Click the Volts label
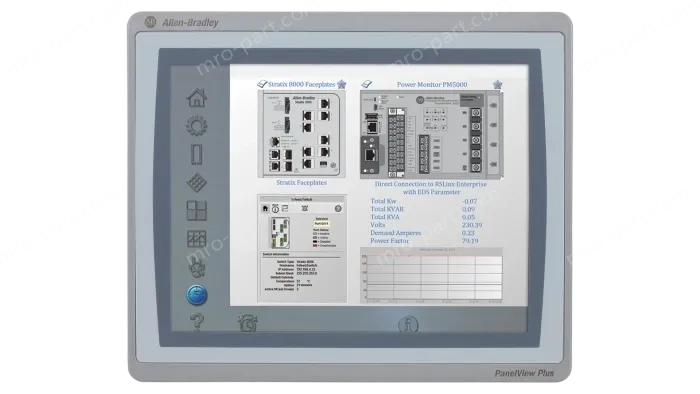700x394 pixels. [x=378, y=225]
